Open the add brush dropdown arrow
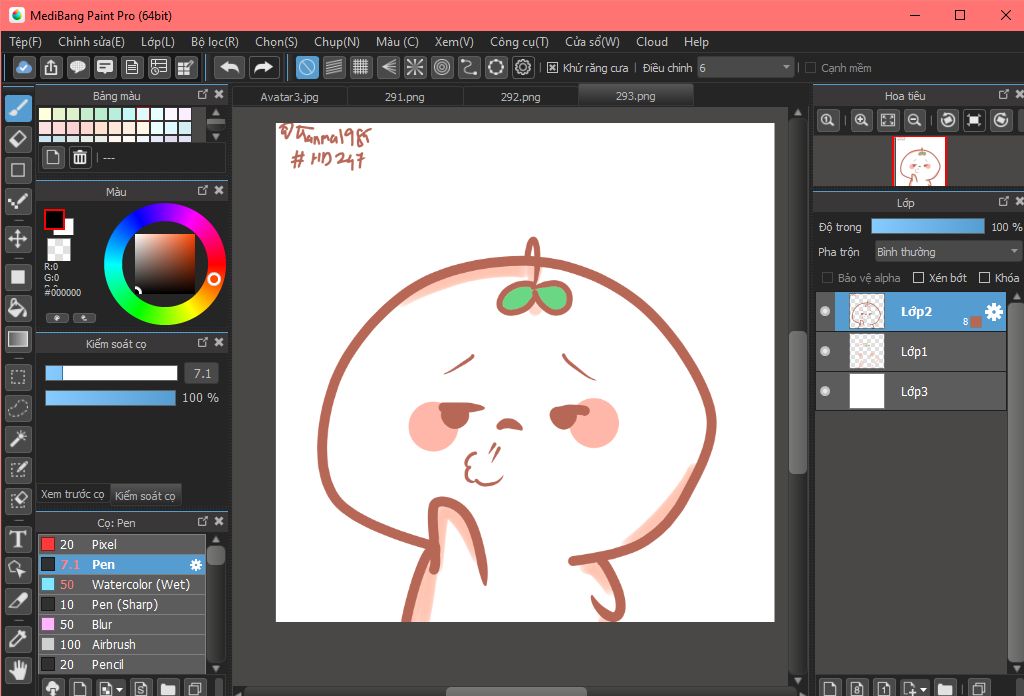Screen dimensions: 1024x696 120,689
